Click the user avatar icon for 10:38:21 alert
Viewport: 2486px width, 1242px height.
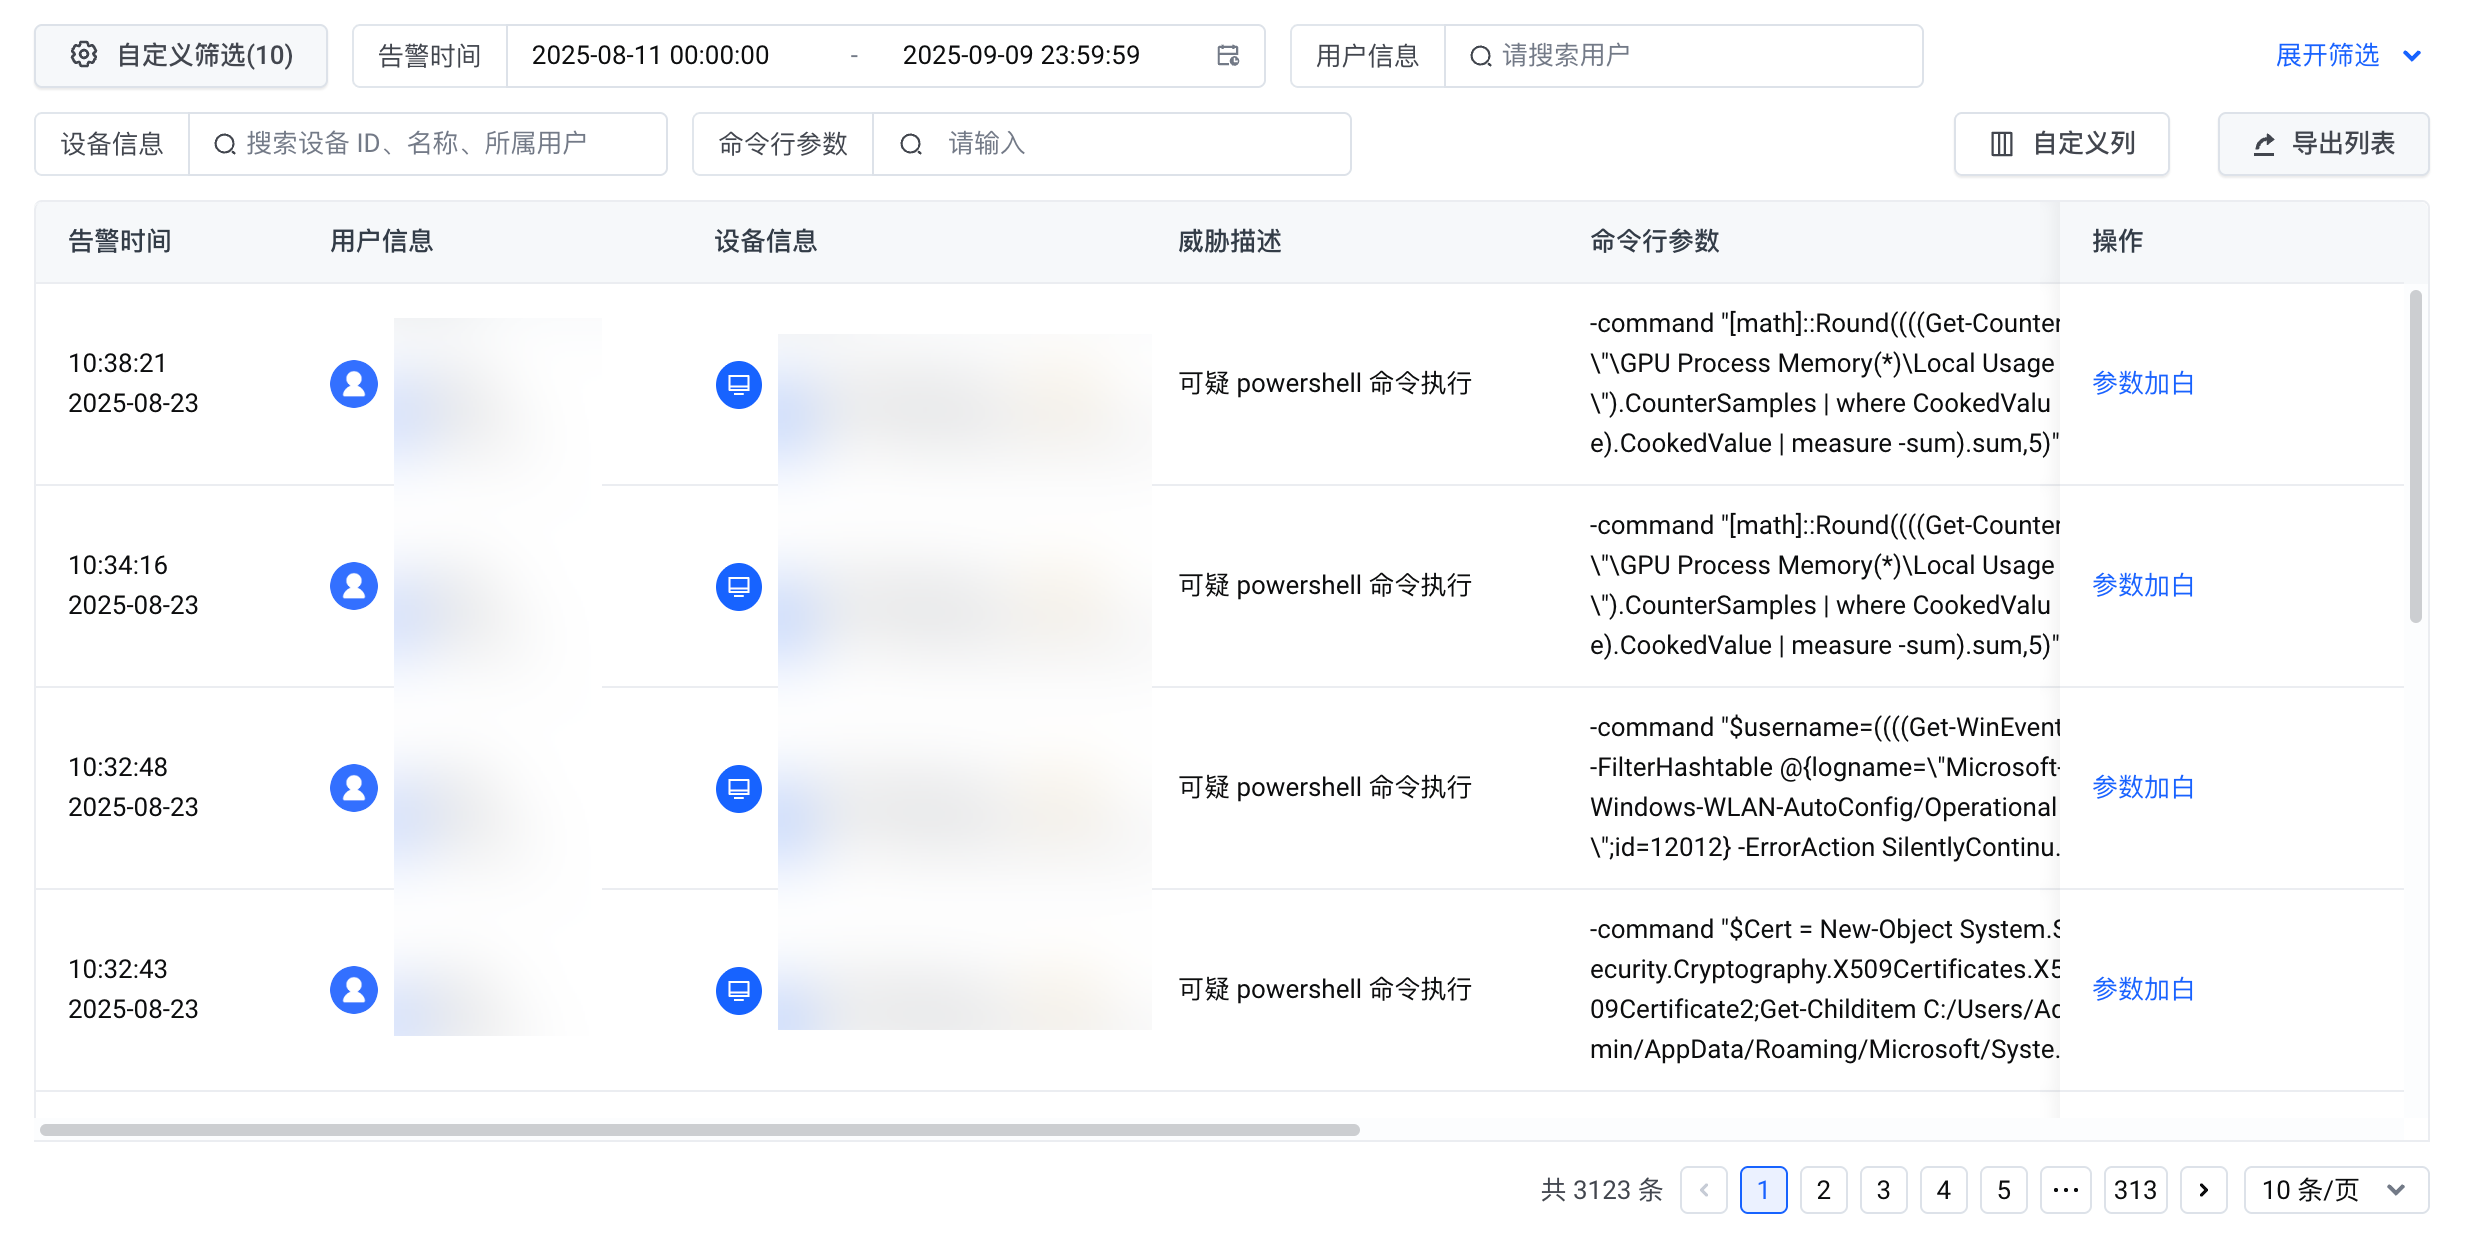click(354, 384)
